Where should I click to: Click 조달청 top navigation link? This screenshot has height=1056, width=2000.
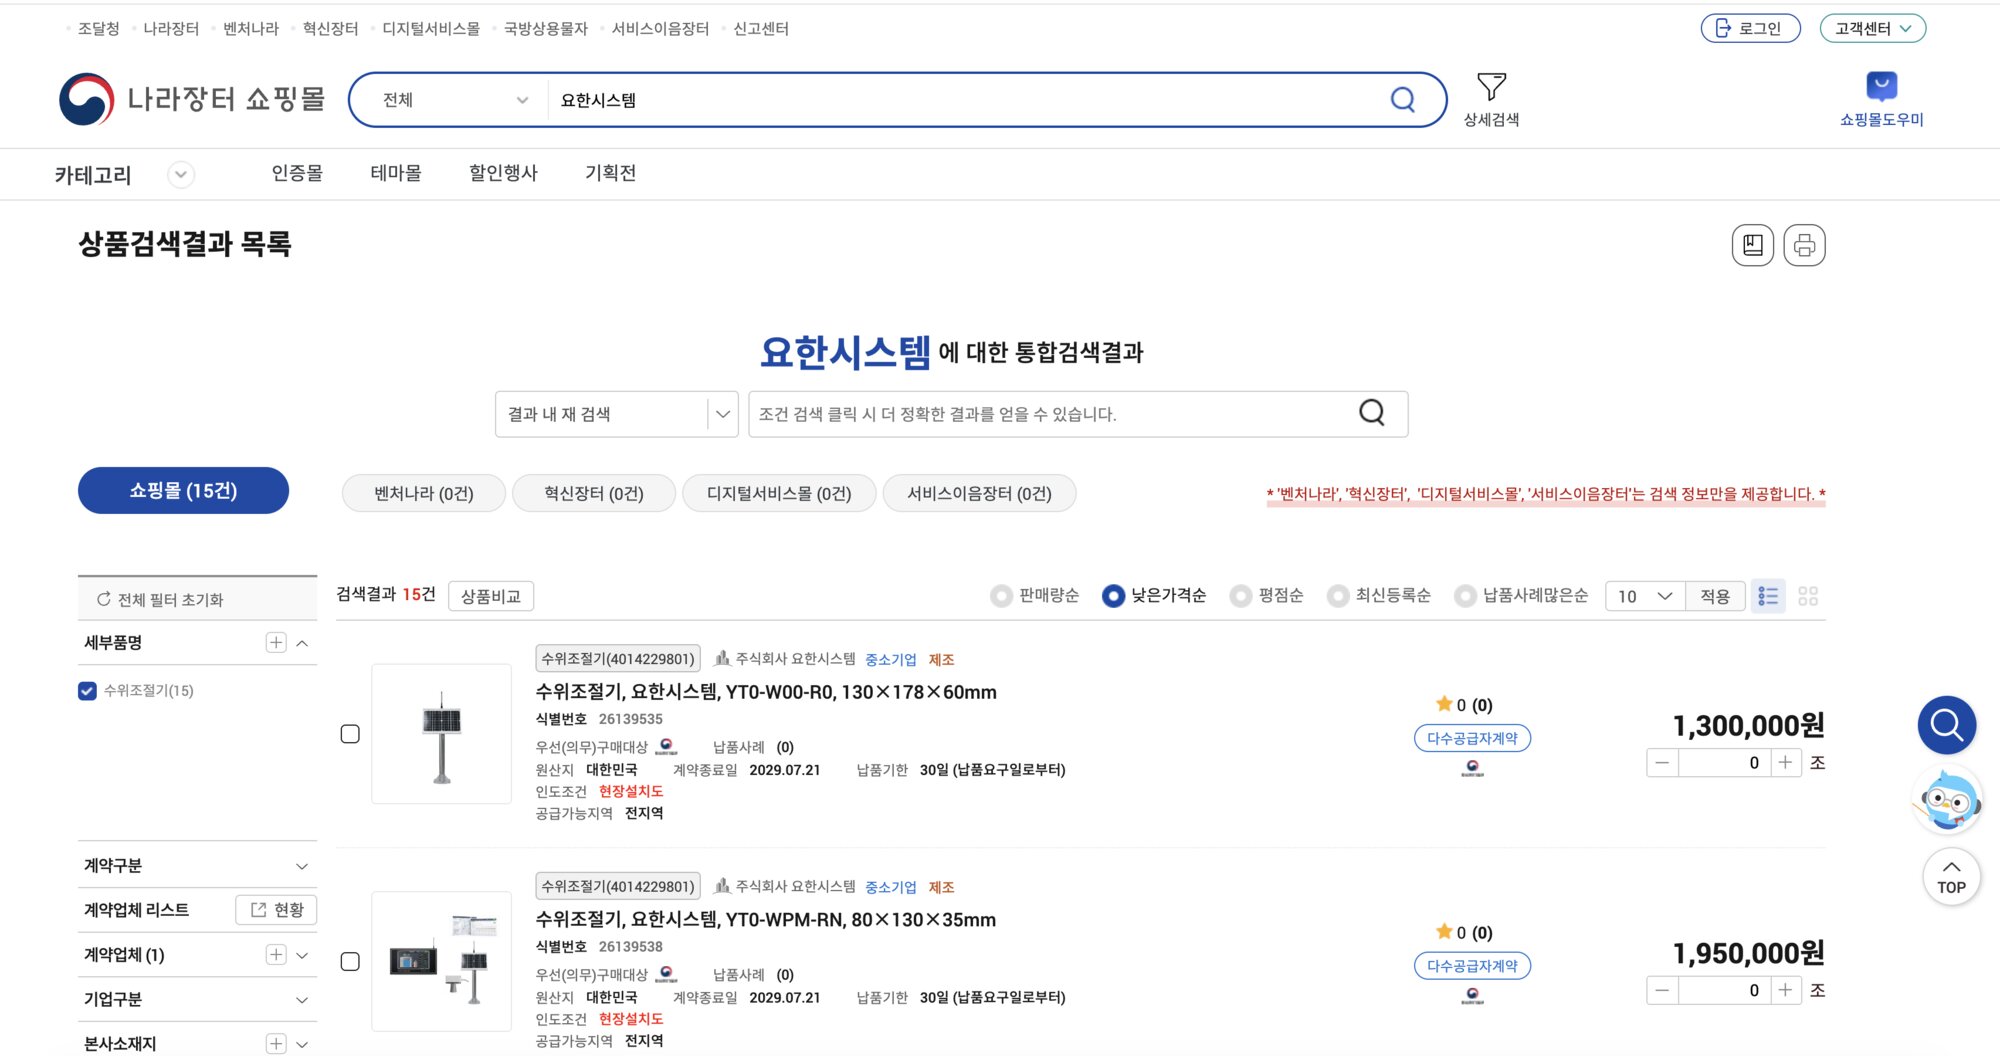(x=99, y=28)
